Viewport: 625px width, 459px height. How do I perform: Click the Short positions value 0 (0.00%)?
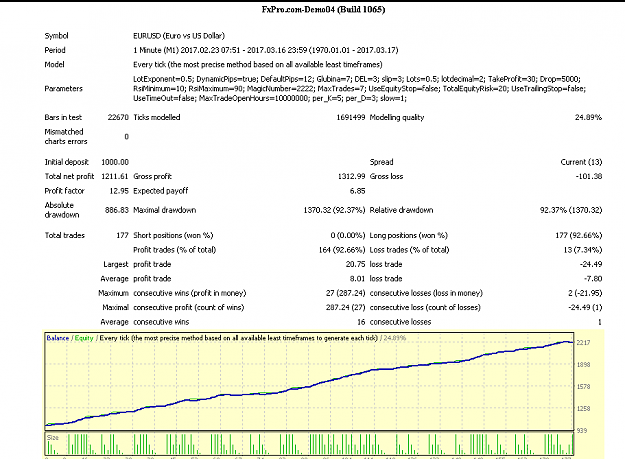click(348, 235)
